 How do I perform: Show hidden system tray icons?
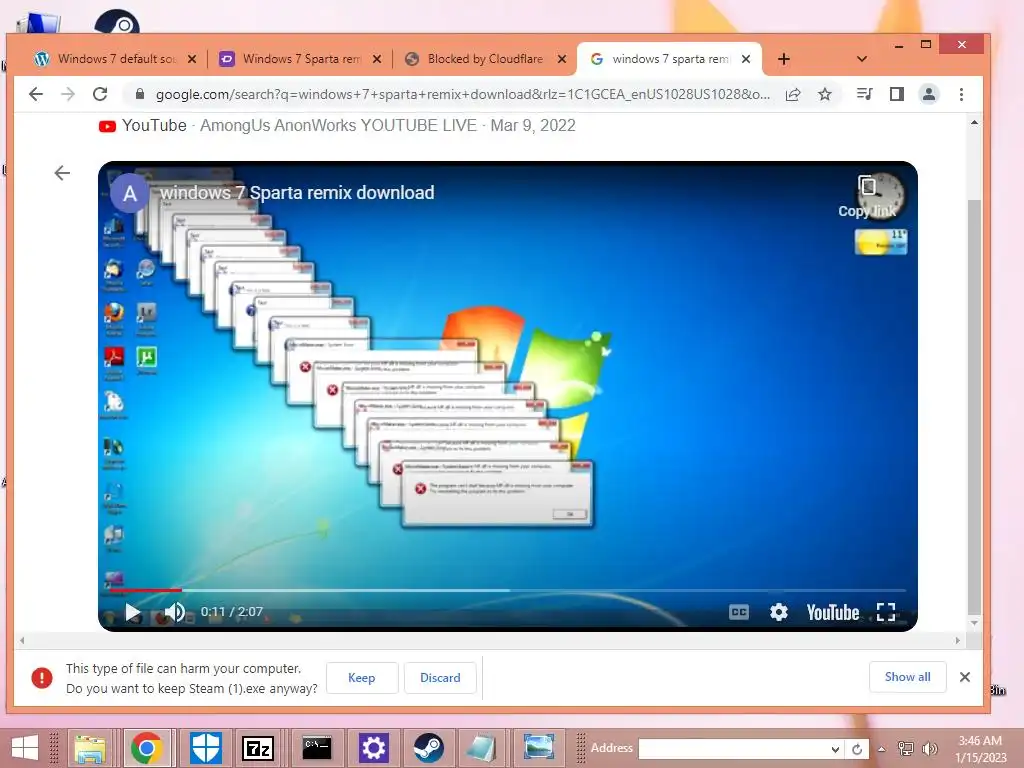click(882, 749)
